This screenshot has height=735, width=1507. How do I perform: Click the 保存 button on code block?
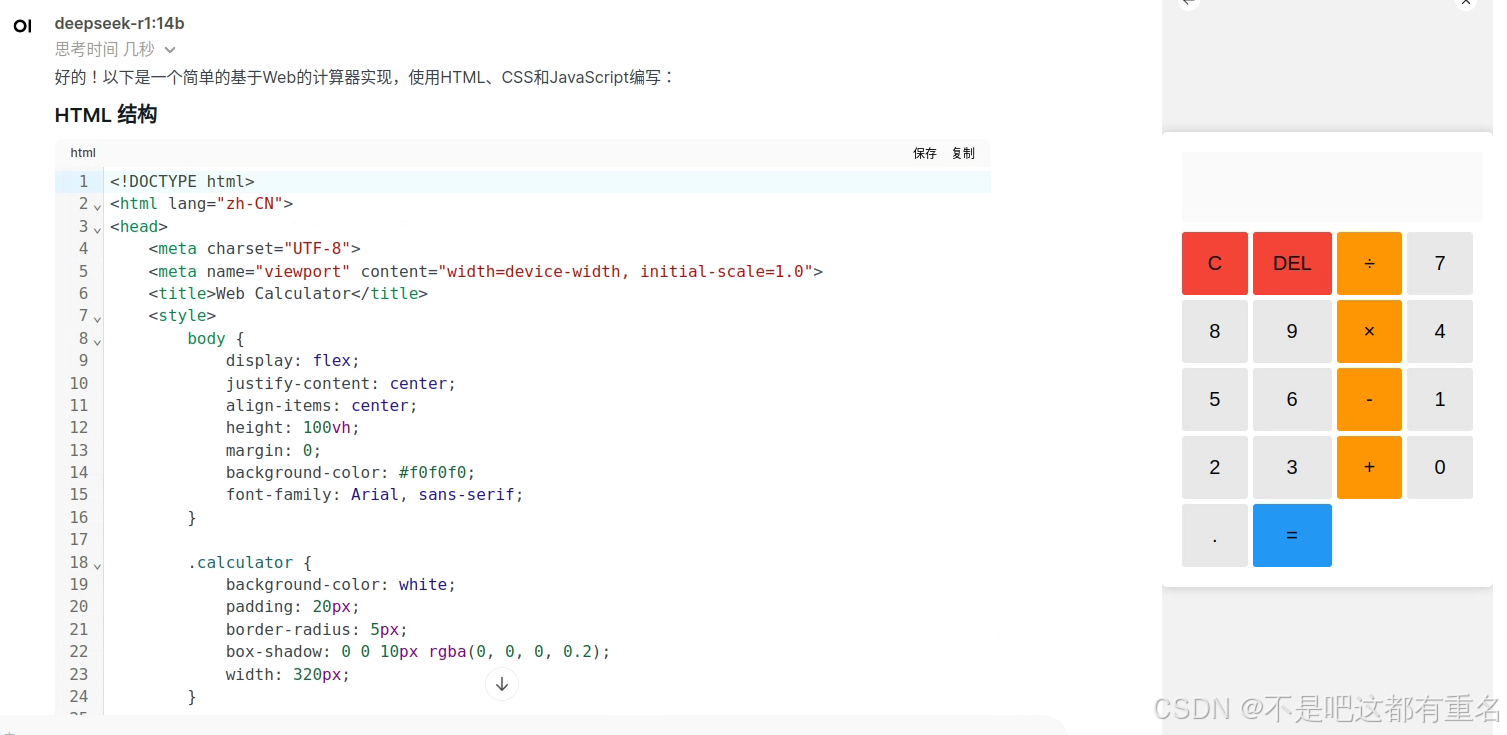(925, 153)
